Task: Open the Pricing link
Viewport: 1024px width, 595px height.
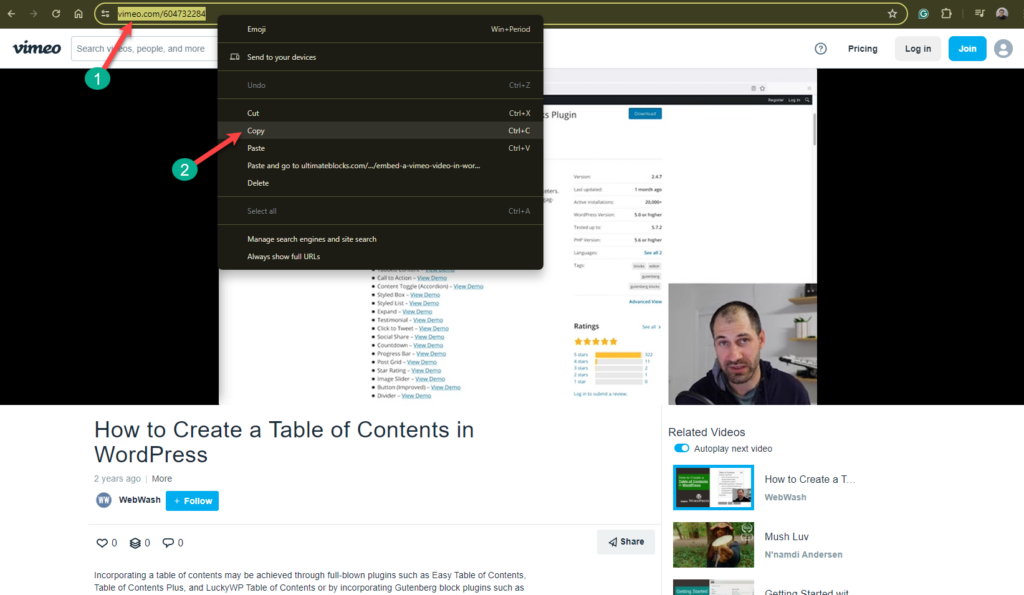Action: [x=862, y=48]
